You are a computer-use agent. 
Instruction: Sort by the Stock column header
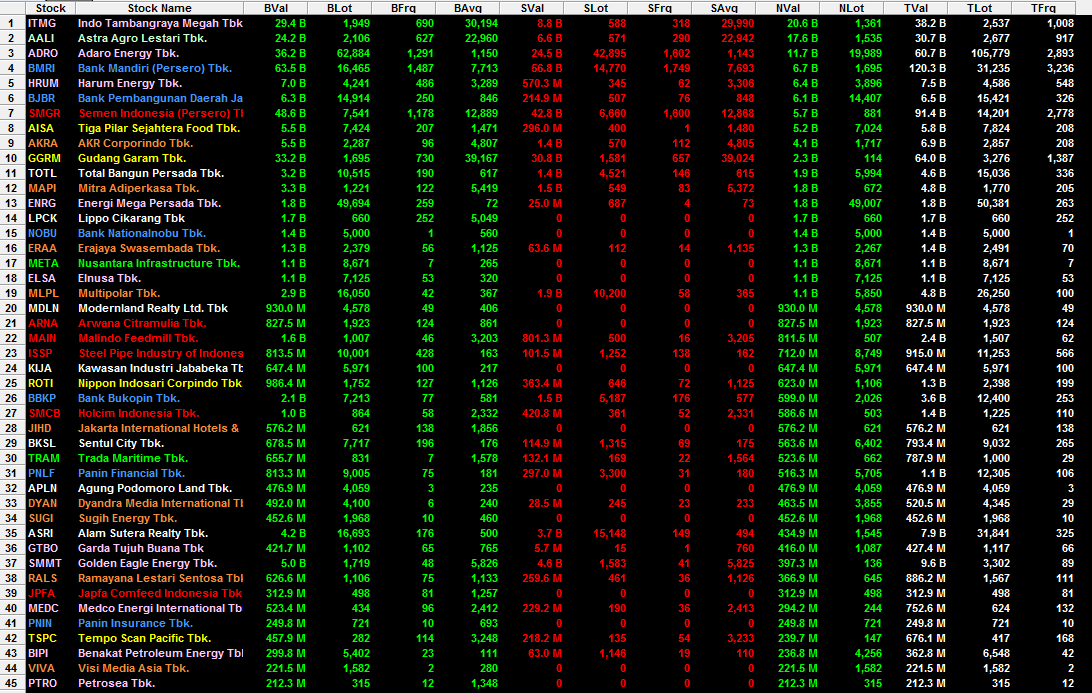pyautogui.click(x=50, y=8)
